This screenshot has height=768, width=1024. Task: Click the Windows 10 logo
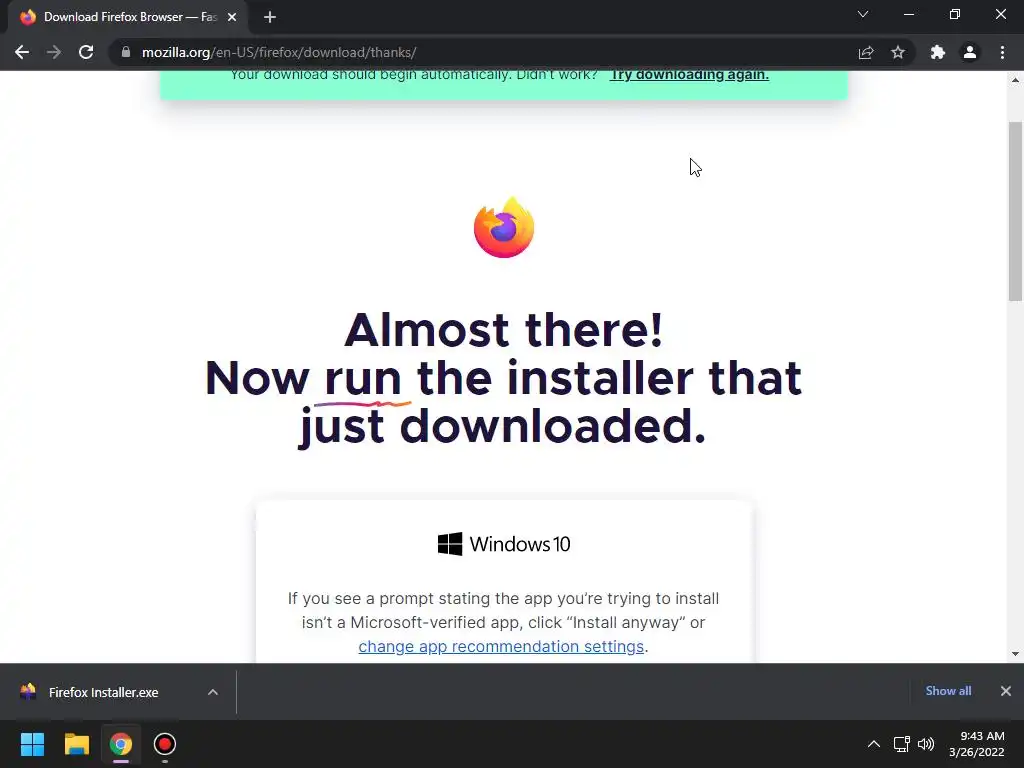pos(504,544)
